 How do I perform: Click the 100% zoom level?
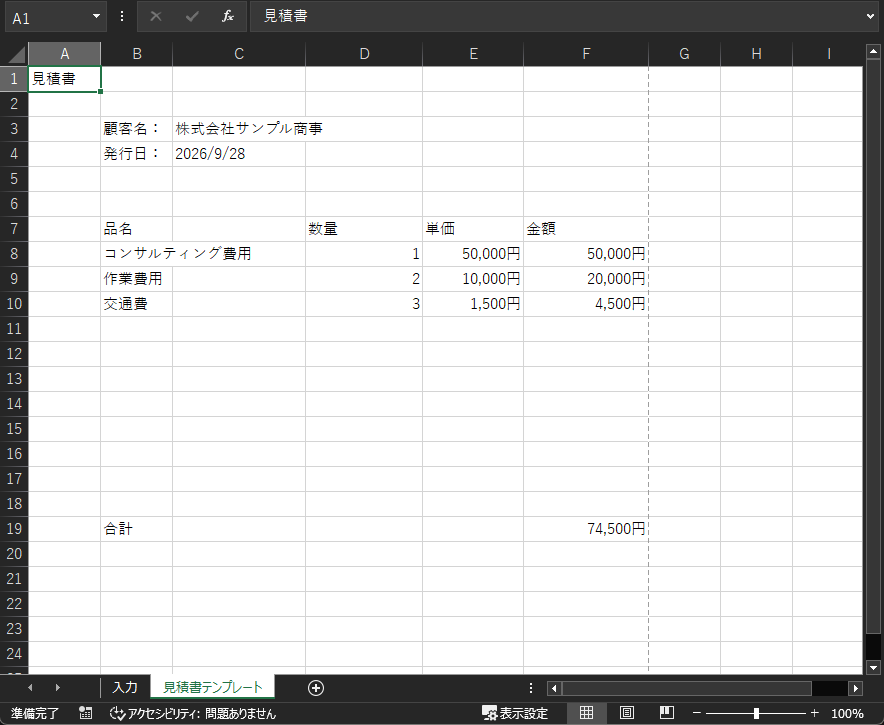[847, 713]
